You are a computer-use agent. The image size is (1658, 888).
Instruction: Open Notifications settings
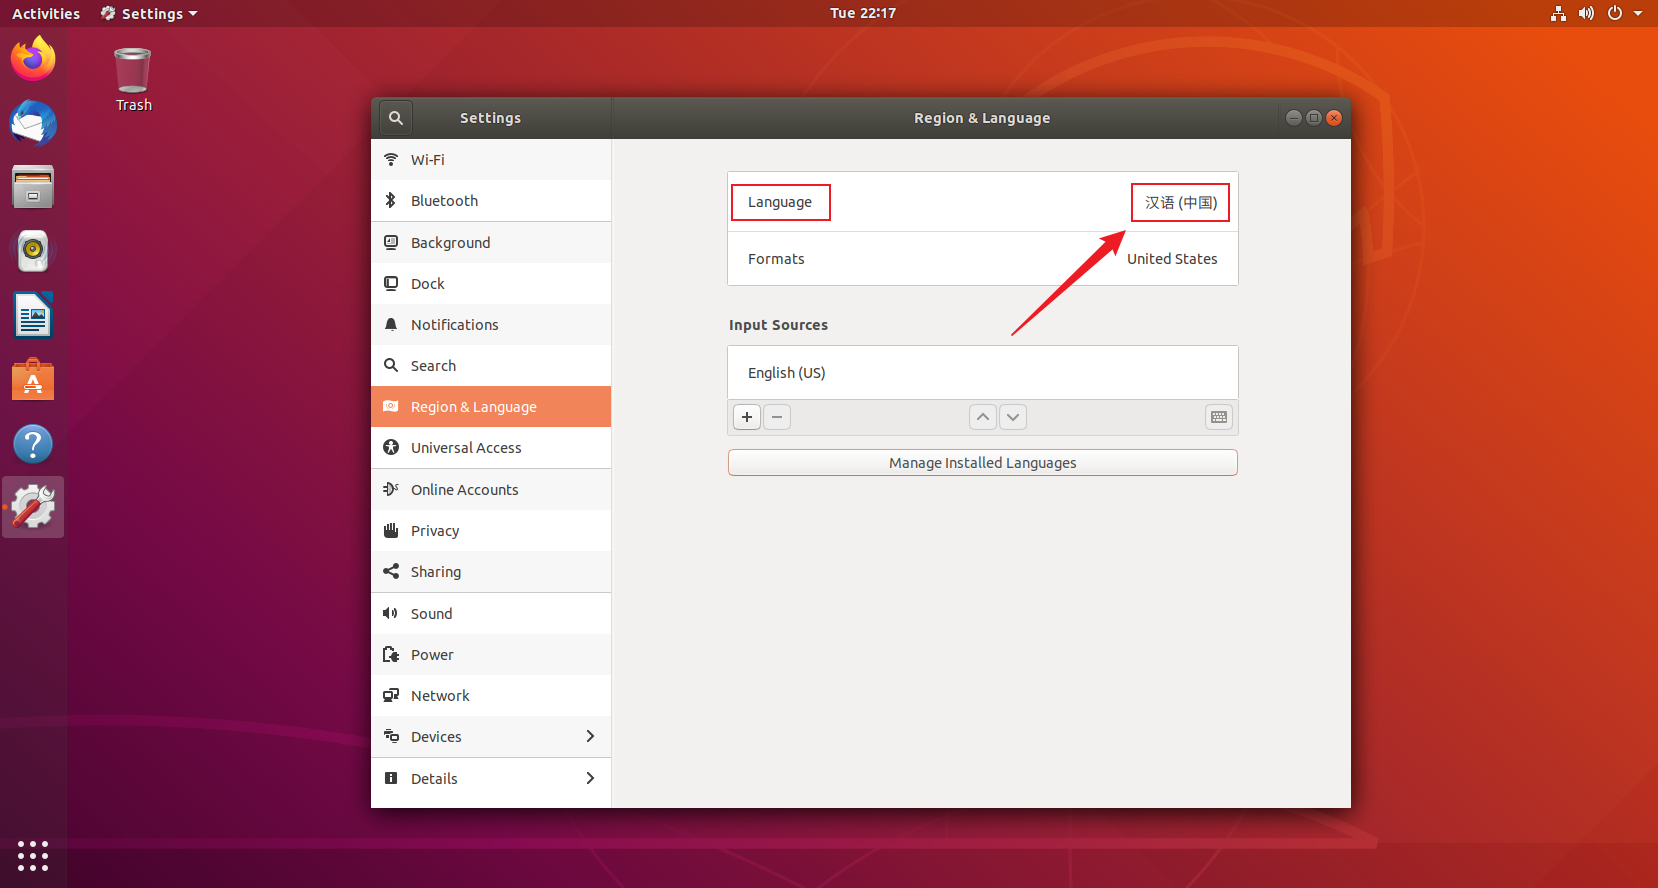click(491, 325)
